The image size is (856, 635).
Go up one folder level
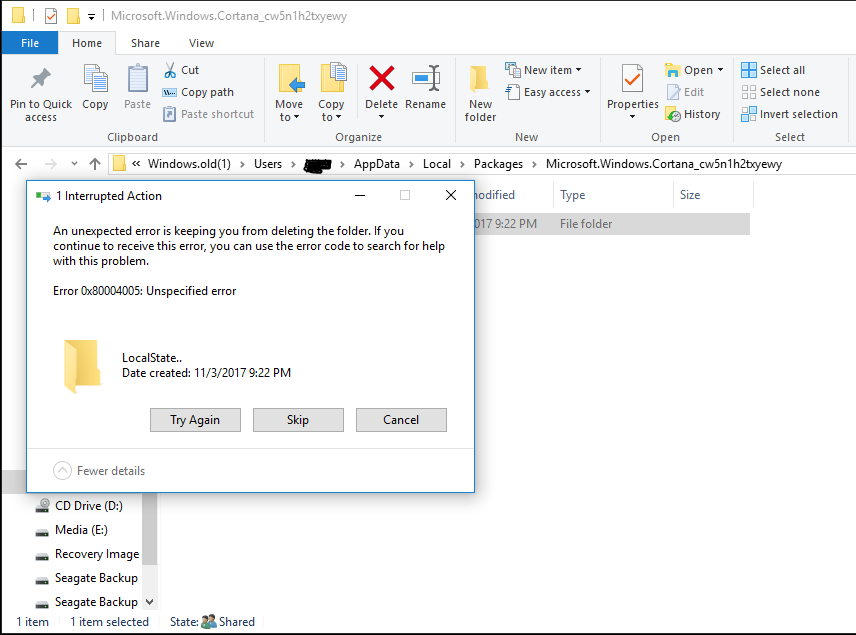pos(95,164)
